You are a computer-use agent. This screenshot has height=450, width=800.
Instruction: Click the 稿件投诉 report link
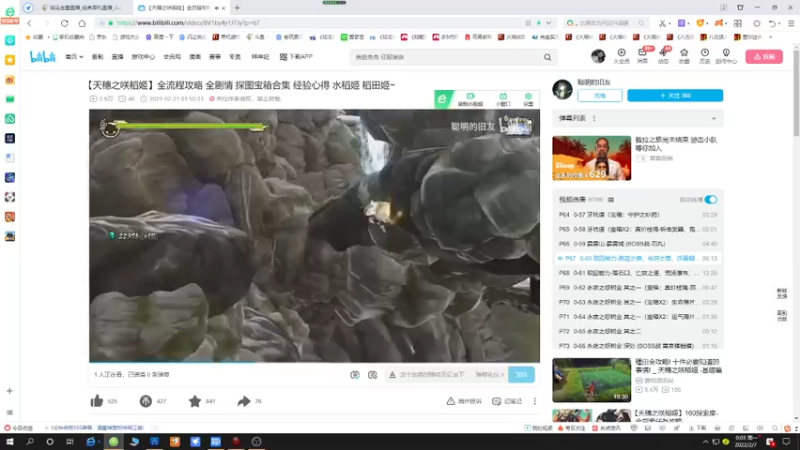pyautogui.click(x=464, y=401)
